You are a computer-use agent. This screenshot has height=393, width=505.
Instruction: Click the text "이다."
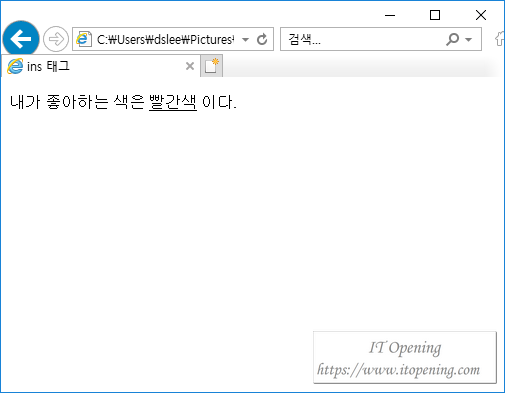[219, 102]
